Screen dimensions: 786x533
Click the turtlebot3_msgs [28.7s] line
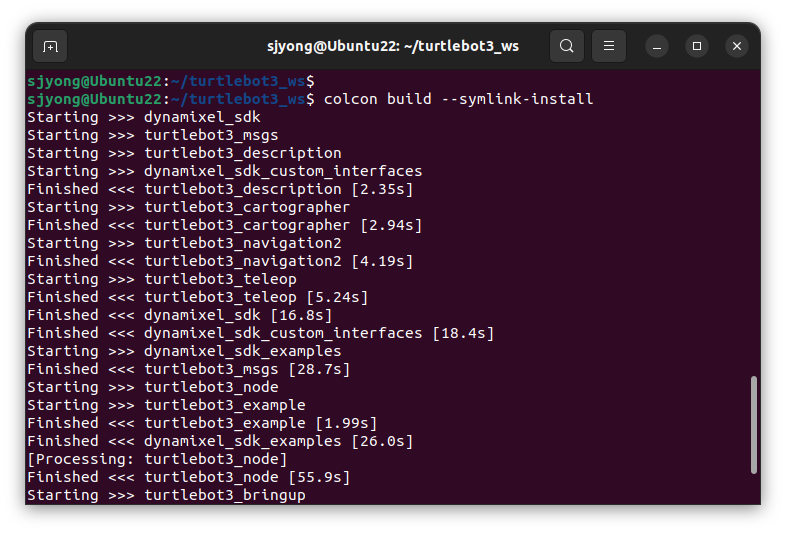(x=188, y=369)
